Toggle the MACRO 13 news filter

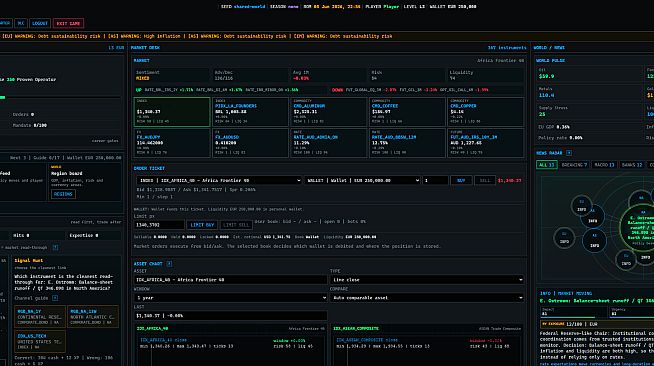pyautogui.click(x=604, y=165)
